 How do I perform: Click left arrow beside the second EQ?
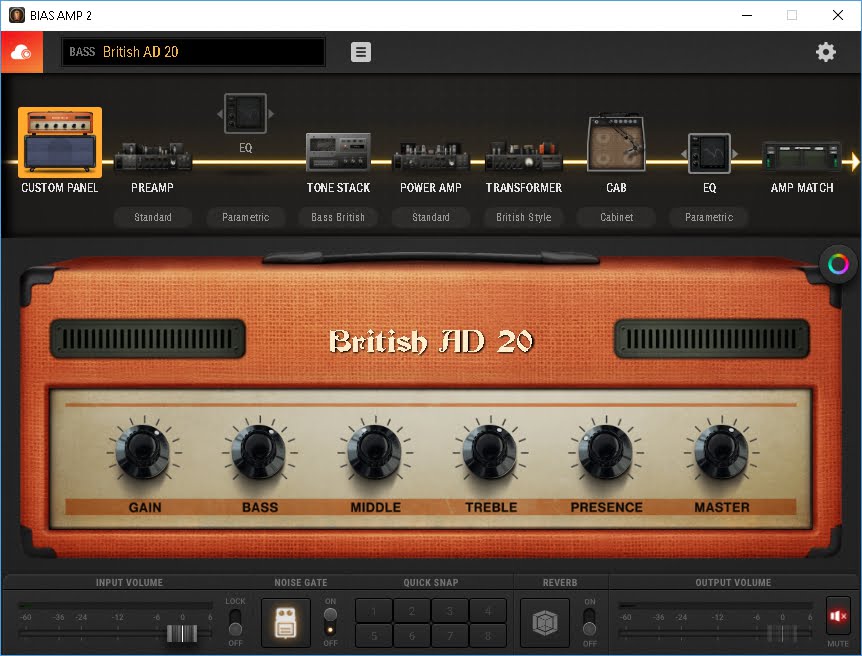[x=684, y=154]
